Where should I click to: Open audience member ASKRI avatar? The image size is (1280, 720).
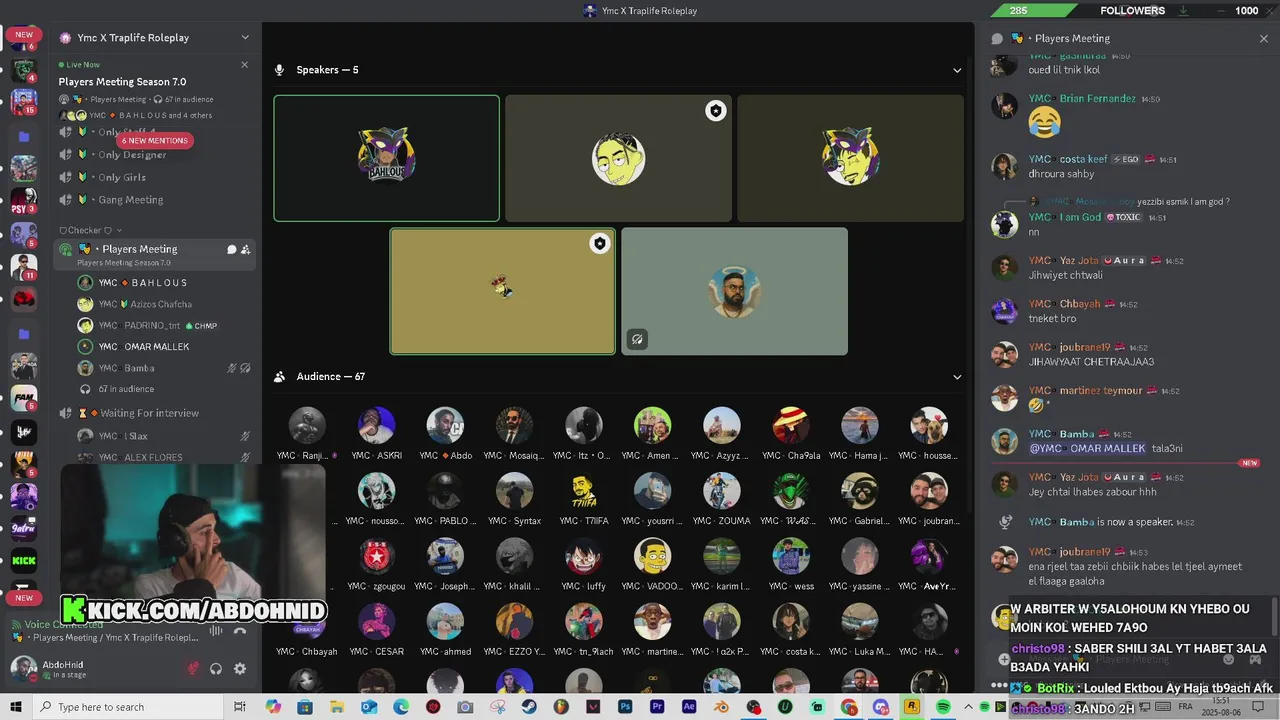pos(376,425)
